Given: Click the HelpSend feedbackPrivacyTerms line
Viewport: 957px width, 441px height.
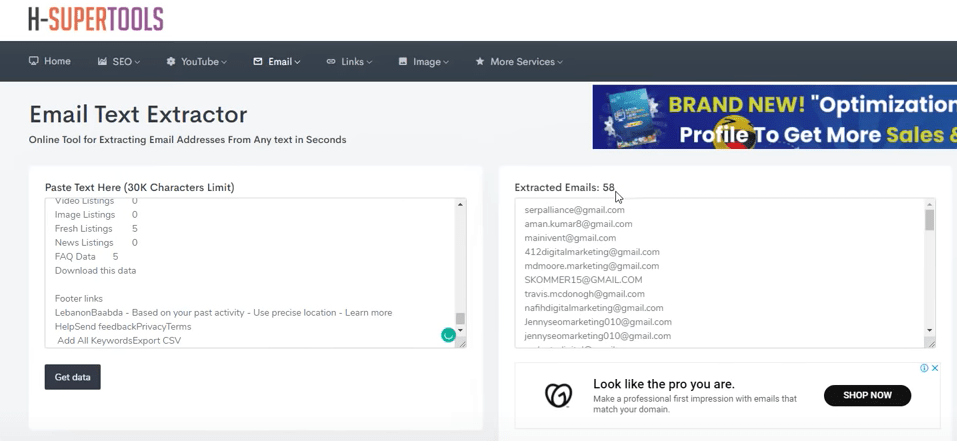Looking at the screenshot, I should [123, 327].
